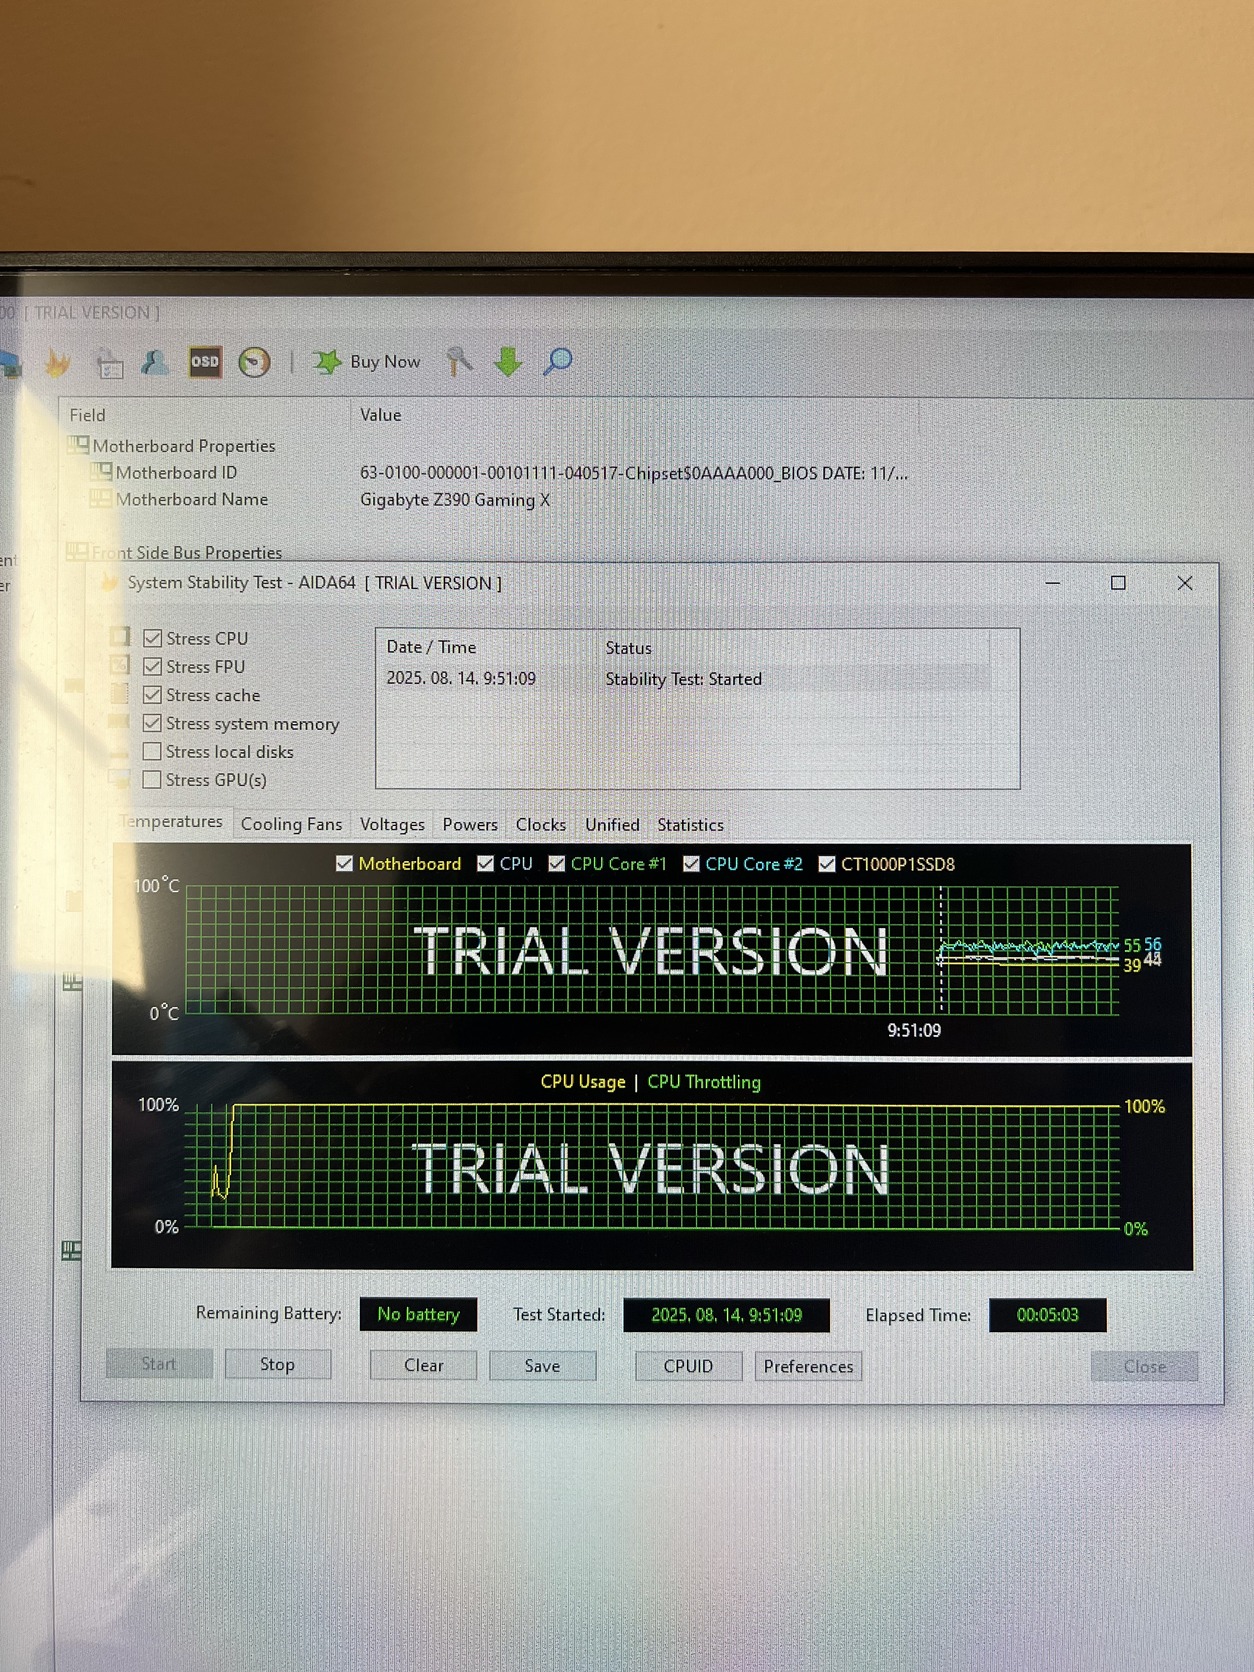
Task: Toggle the CT1000P1SSD8 graph checkbox
Action: (x=827, y=863)
